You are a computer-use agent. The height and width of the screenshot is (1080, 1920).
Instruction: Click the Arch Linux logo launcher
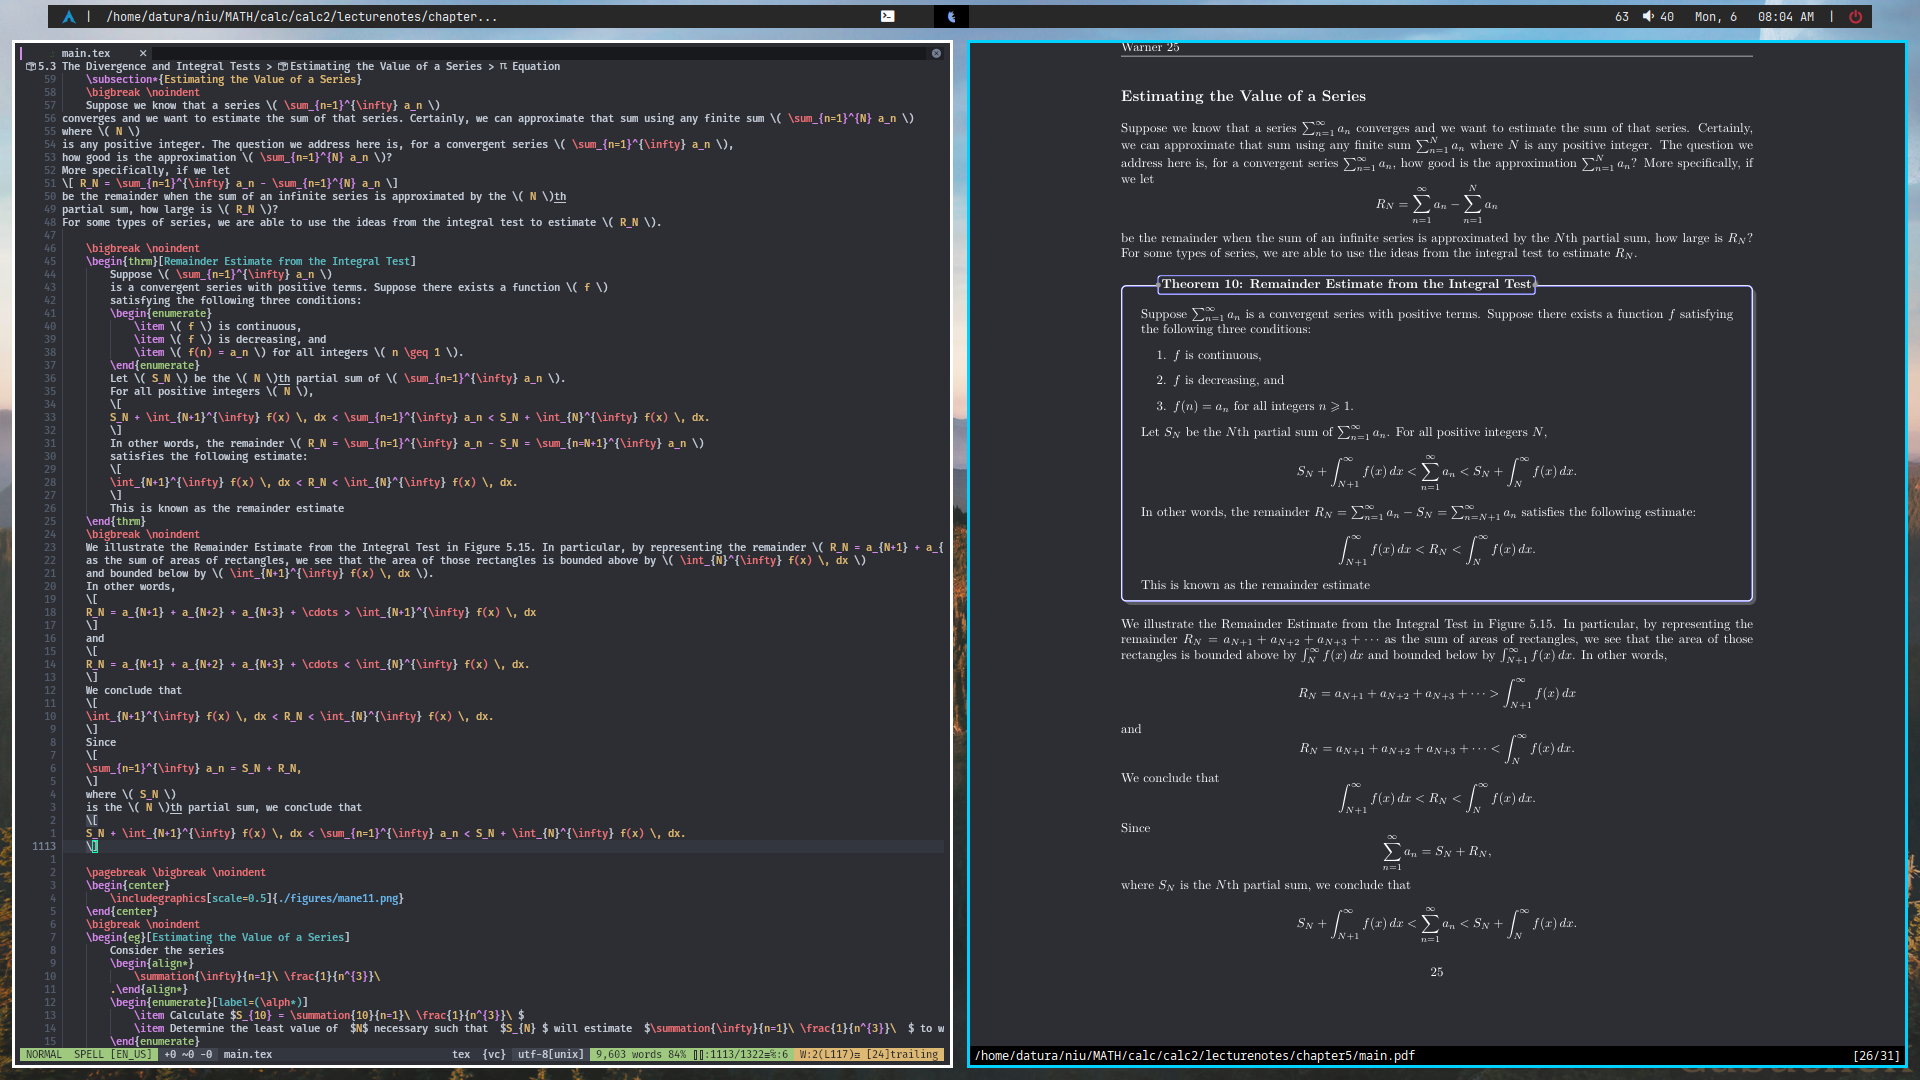(68, 16)
